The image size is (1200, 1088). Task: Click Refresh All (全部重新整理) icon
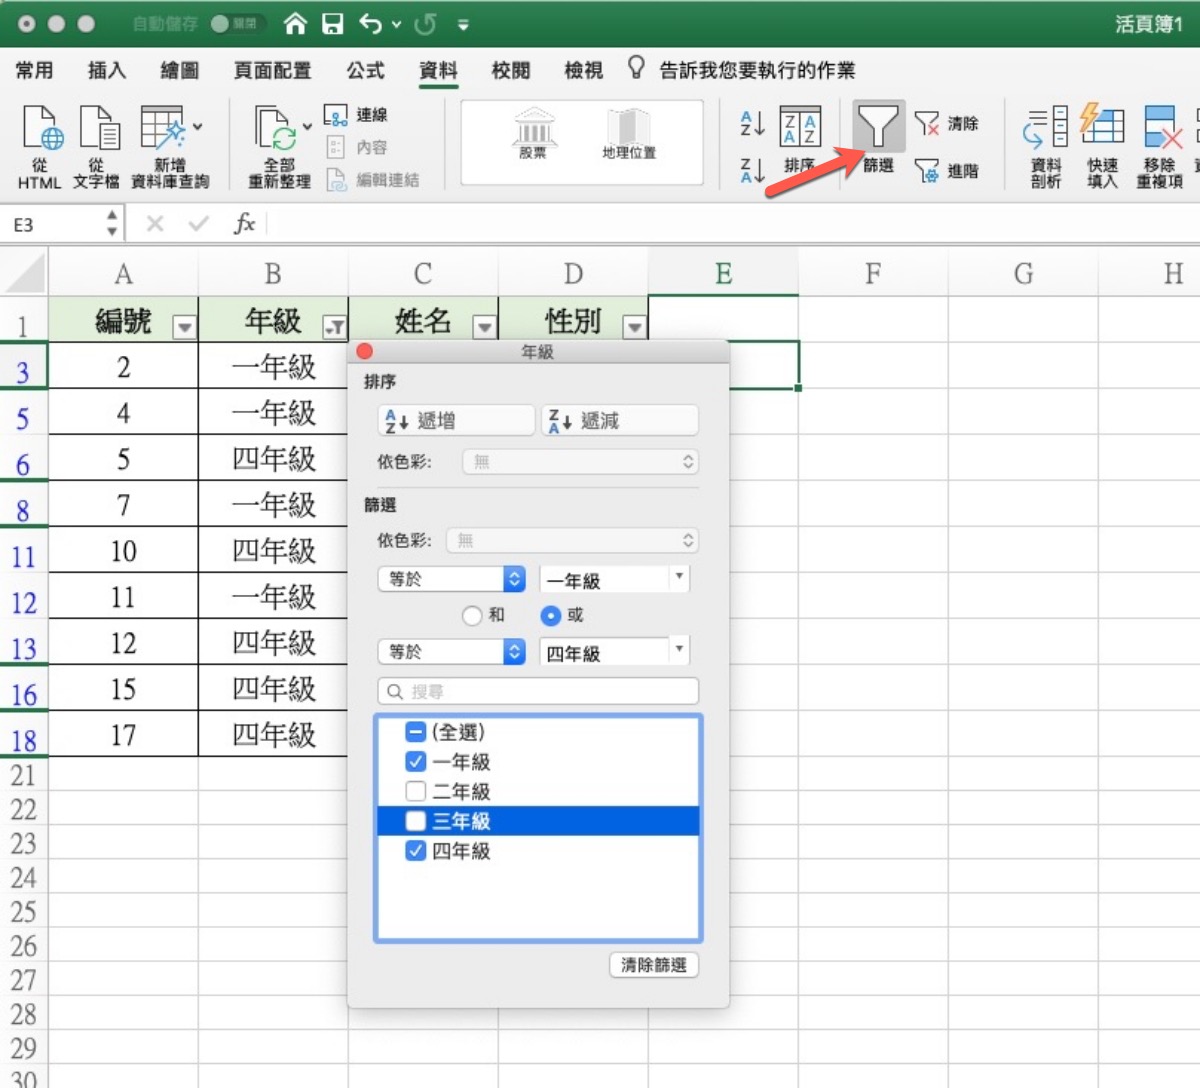coord(278,131)
